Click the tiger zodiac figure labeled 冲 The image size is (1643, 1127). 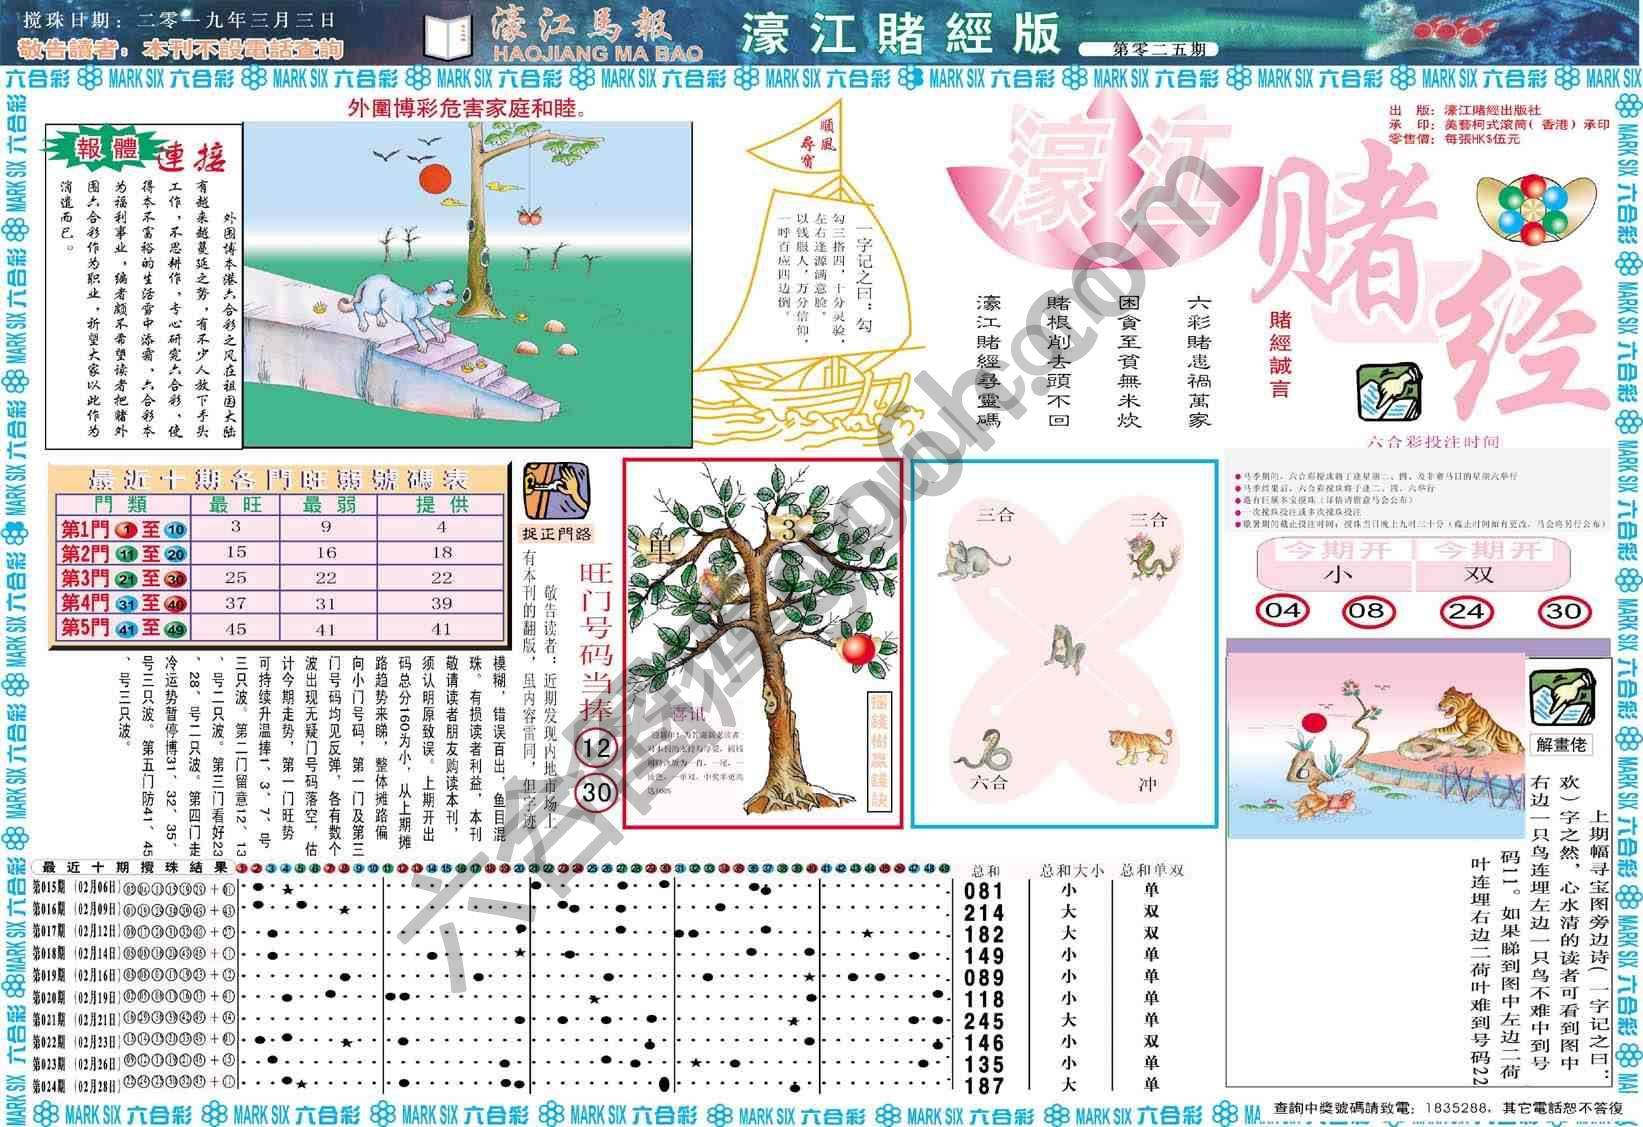[1139, 747]
